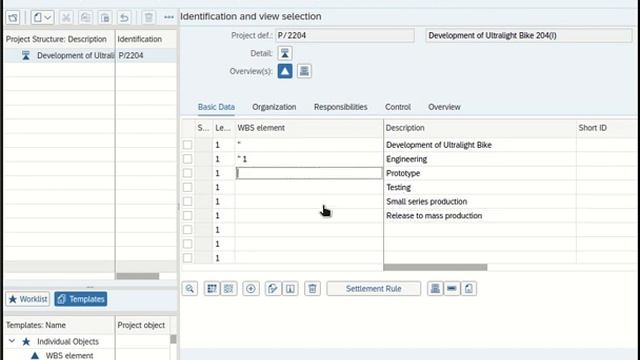Tick checkbox for the Engineering row
The image size is (640, 360).
point(187,159)
